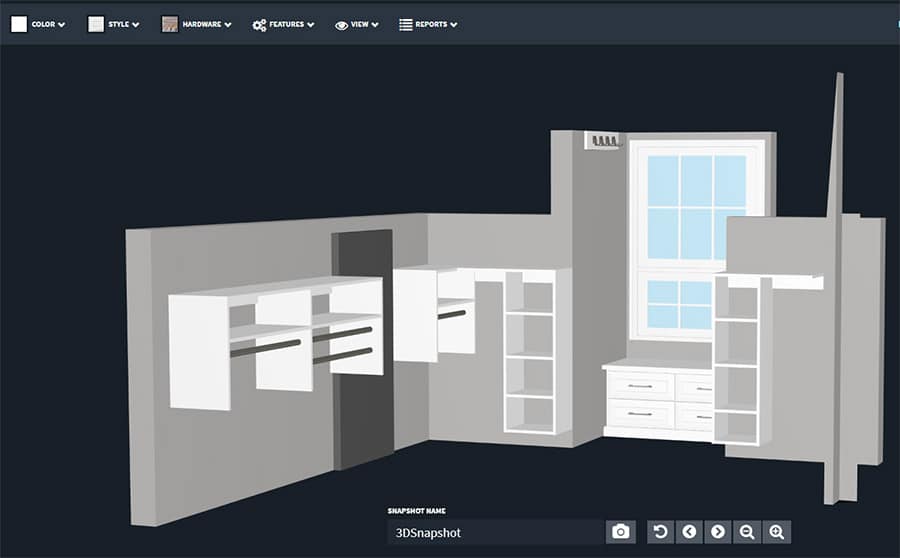Click the Reports list icon
Viewport: 900px width, 558px height.
coord(406,25)
